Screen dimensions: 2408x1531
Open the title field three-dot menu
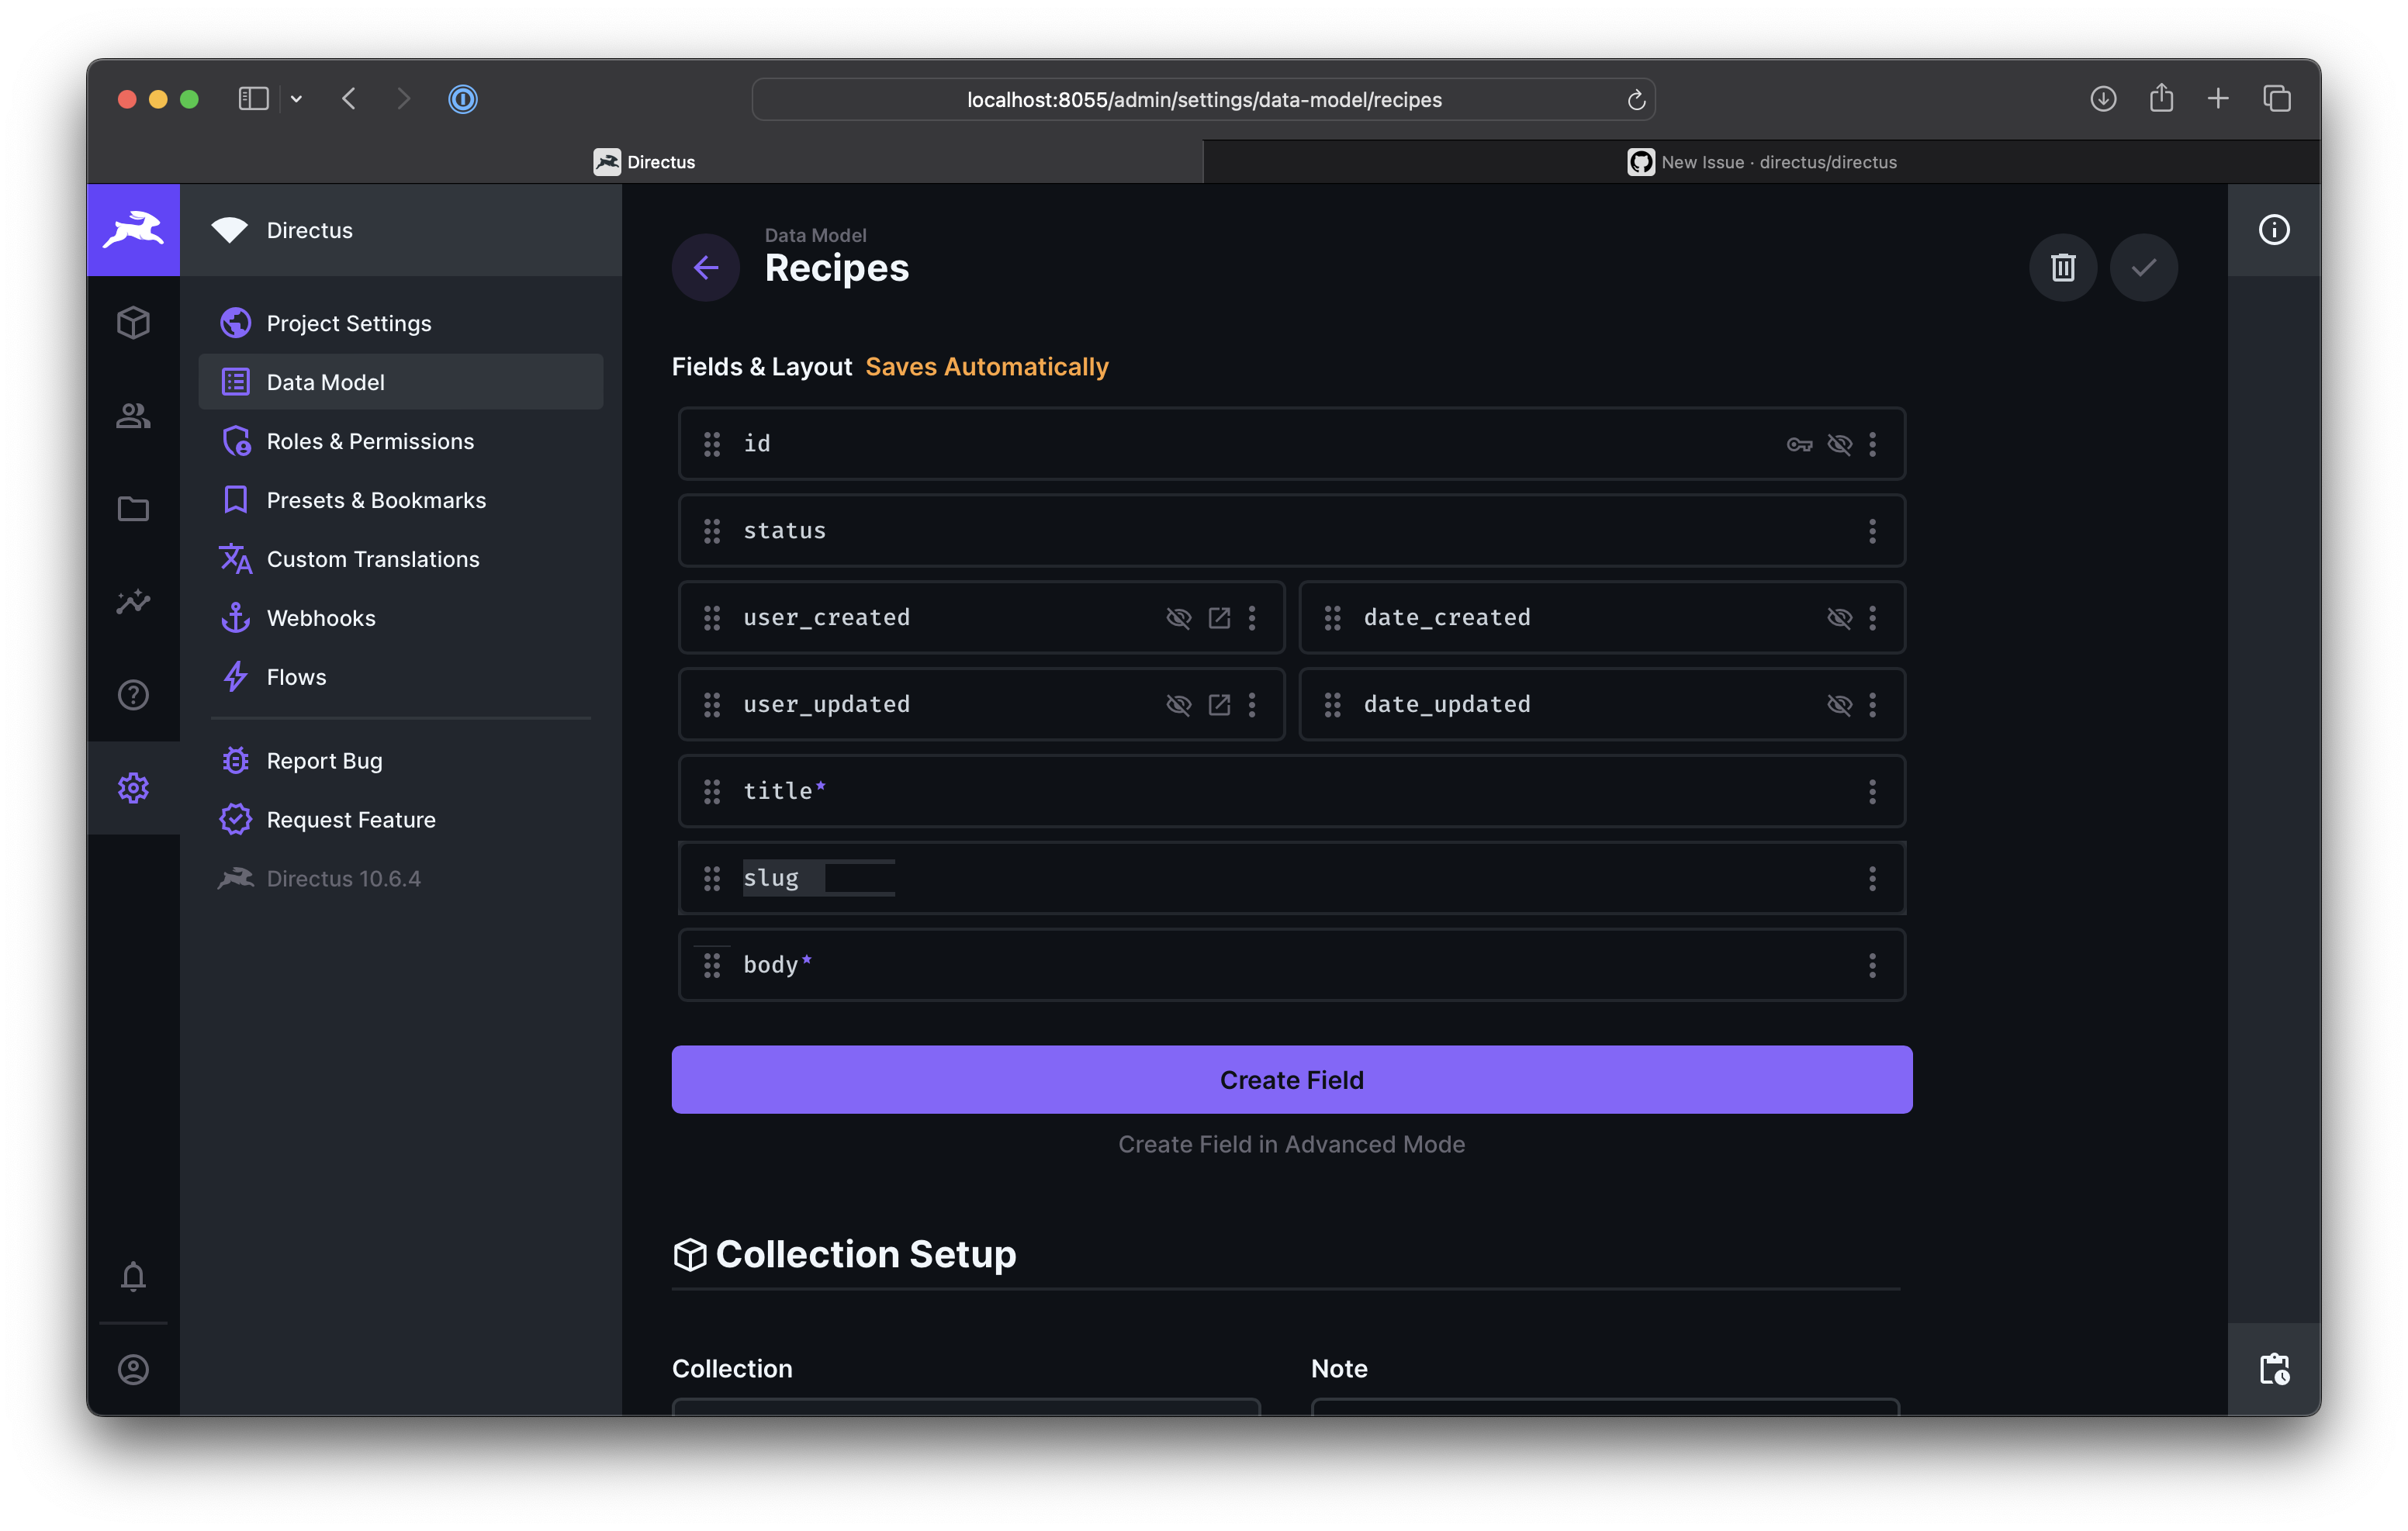[x=1872, y=791]
